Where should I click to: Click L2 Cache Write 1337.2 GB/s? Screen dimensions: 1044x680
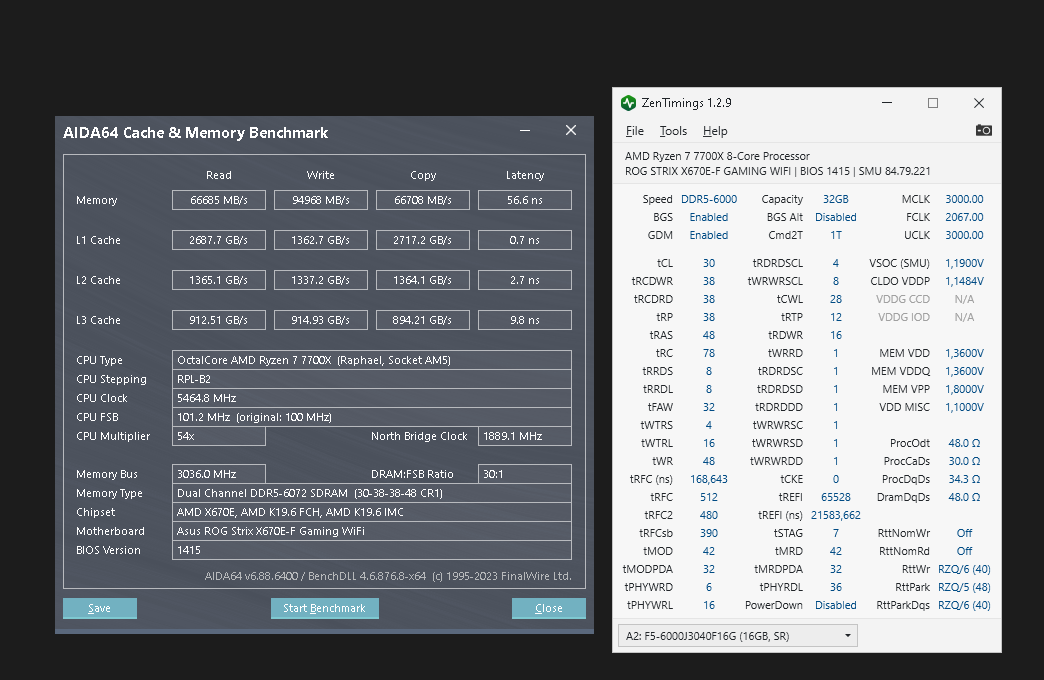320,280
